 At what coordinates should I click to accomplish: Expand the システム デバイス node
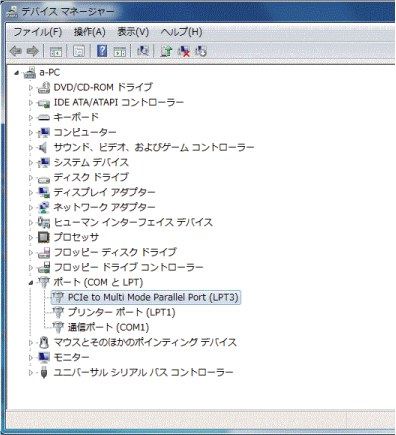click(31, 163)
